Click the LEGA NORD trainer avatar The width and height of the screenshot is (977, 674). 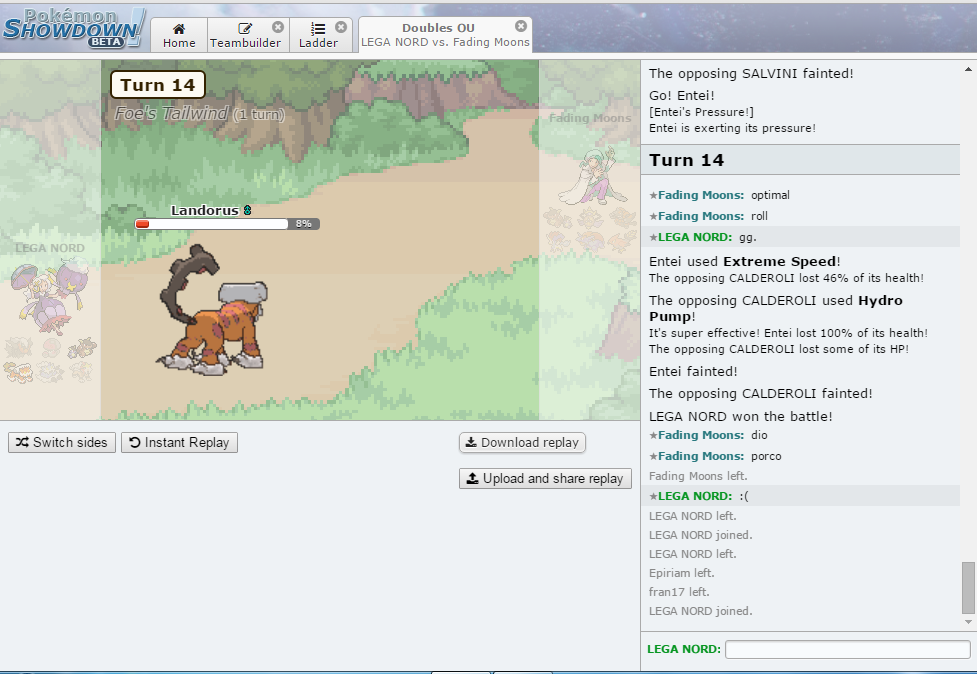coord(50,297)
